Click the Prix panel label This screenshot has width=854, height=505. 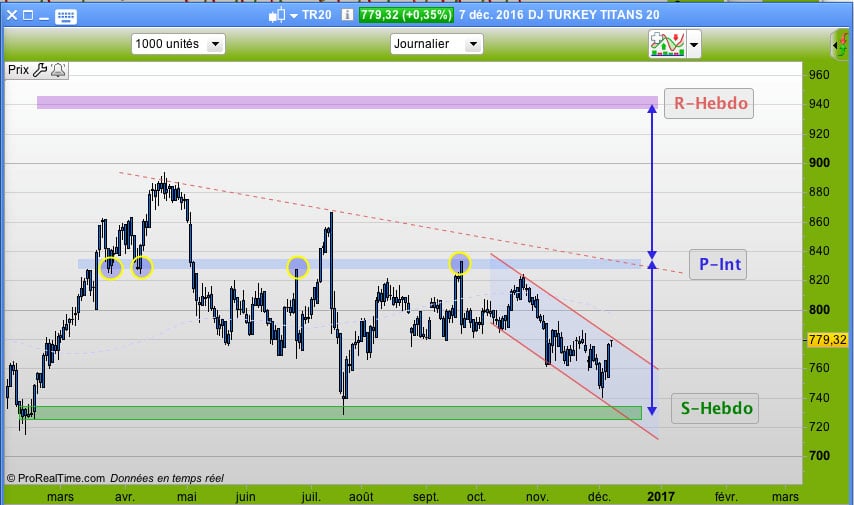click(19, 70)
